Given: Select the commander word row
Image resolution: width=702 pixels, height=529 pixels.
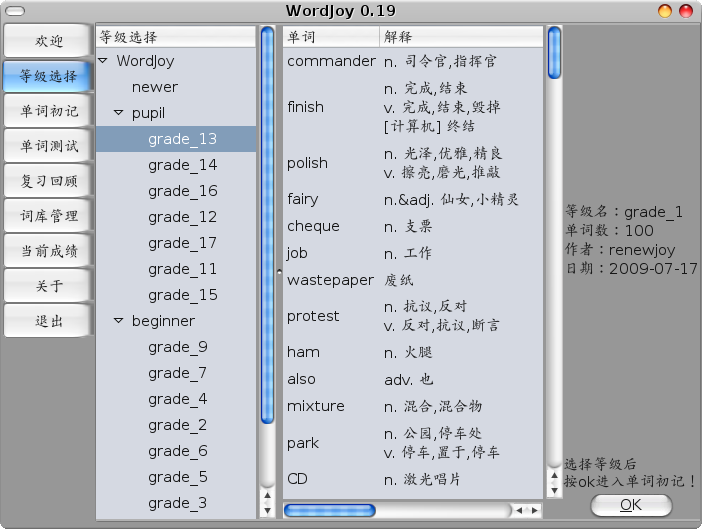Looking at the screenshot, I should (331, 61).
